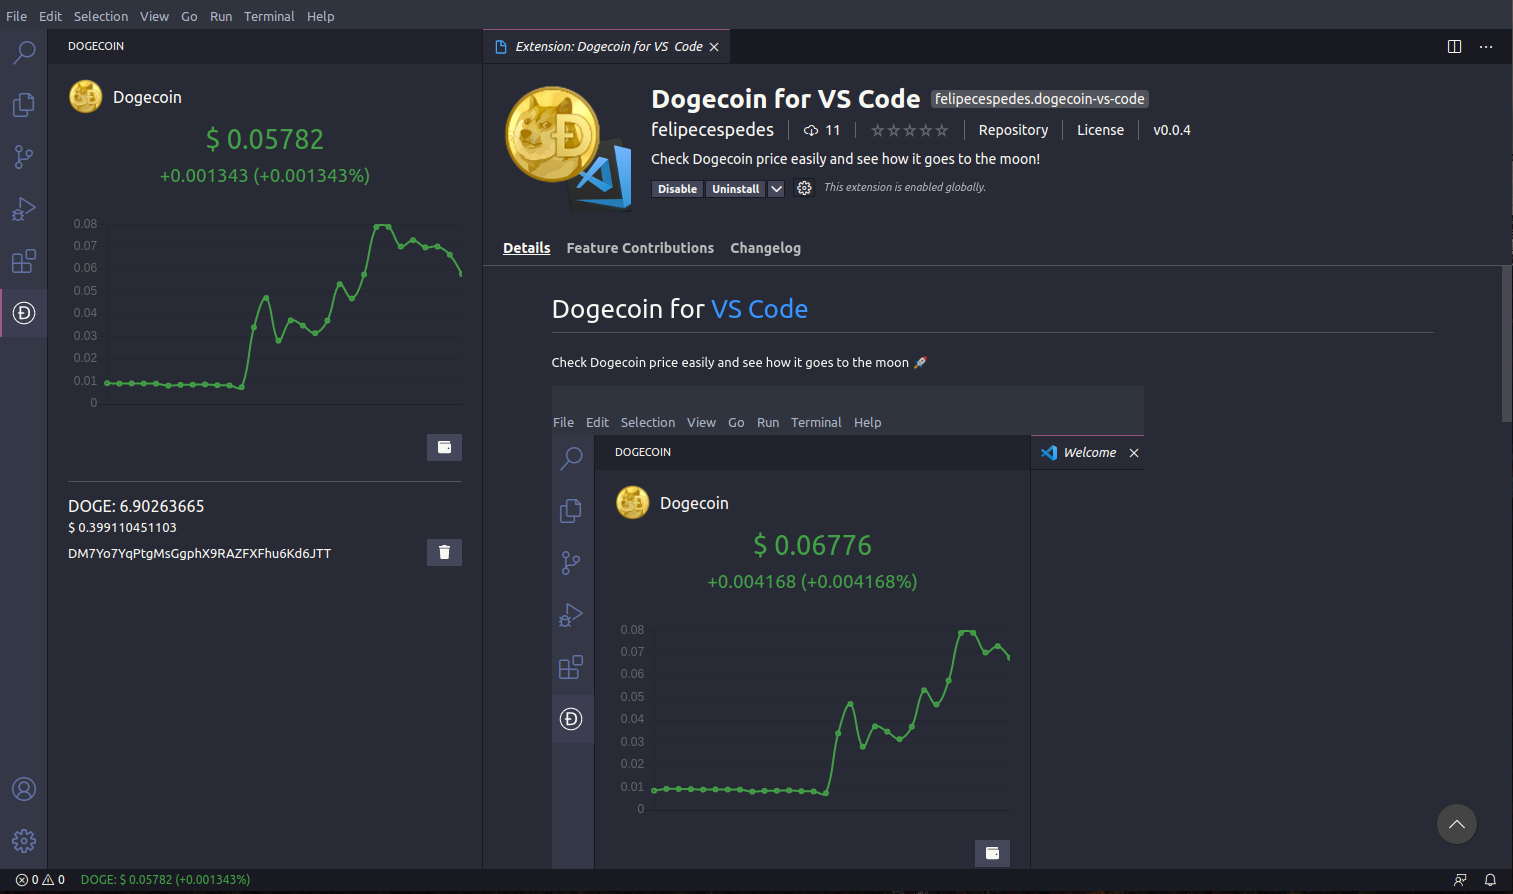Open the Run and Debug view

tap(24, 208)
